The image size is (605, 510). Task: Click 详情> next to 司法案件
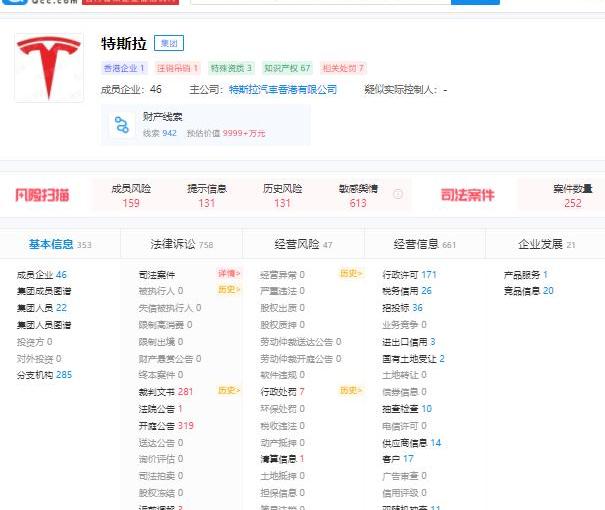point(229,274)
